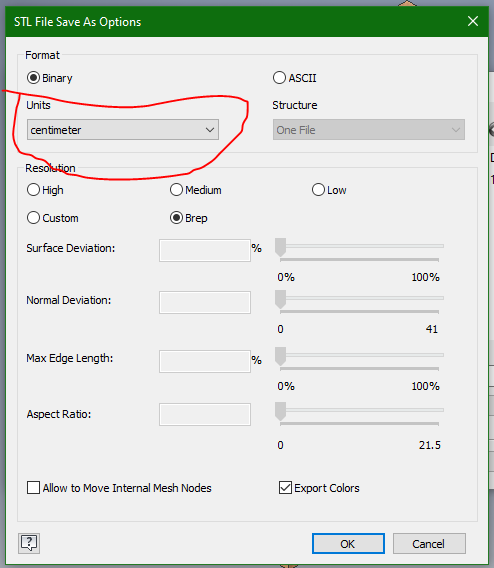Select the Binary format radio button
This screenshot has width=494, height=568.
pos(33,78)
